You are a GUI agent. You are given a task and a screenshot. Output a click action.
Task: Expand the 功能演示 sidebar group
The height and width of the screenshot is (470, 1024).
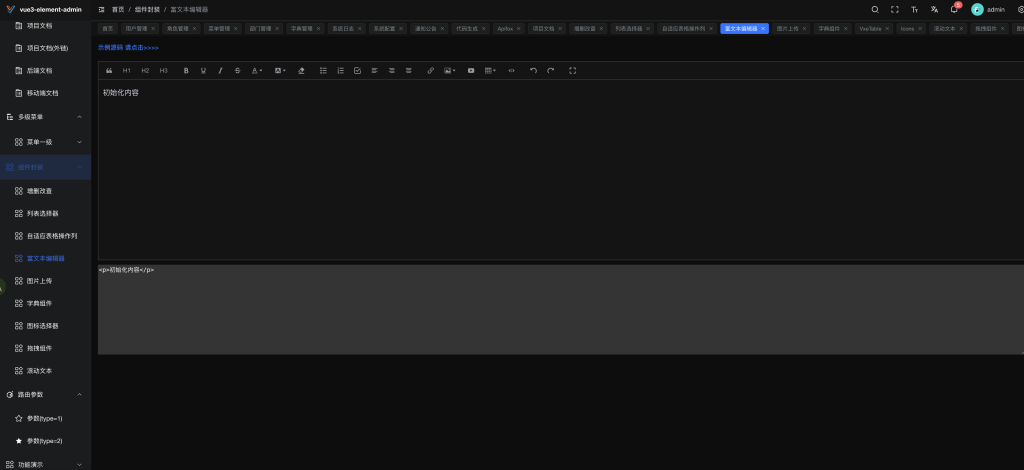45,465
